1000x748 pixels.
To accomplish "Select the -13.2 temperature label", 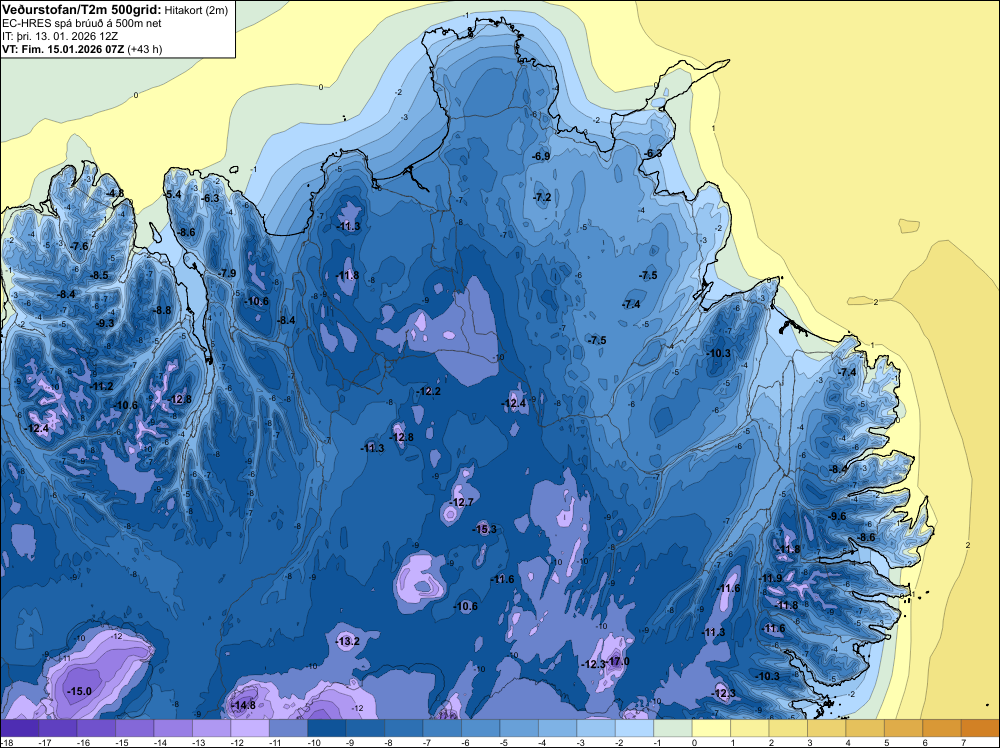I will pyautogui.click(x=348, y=642).
